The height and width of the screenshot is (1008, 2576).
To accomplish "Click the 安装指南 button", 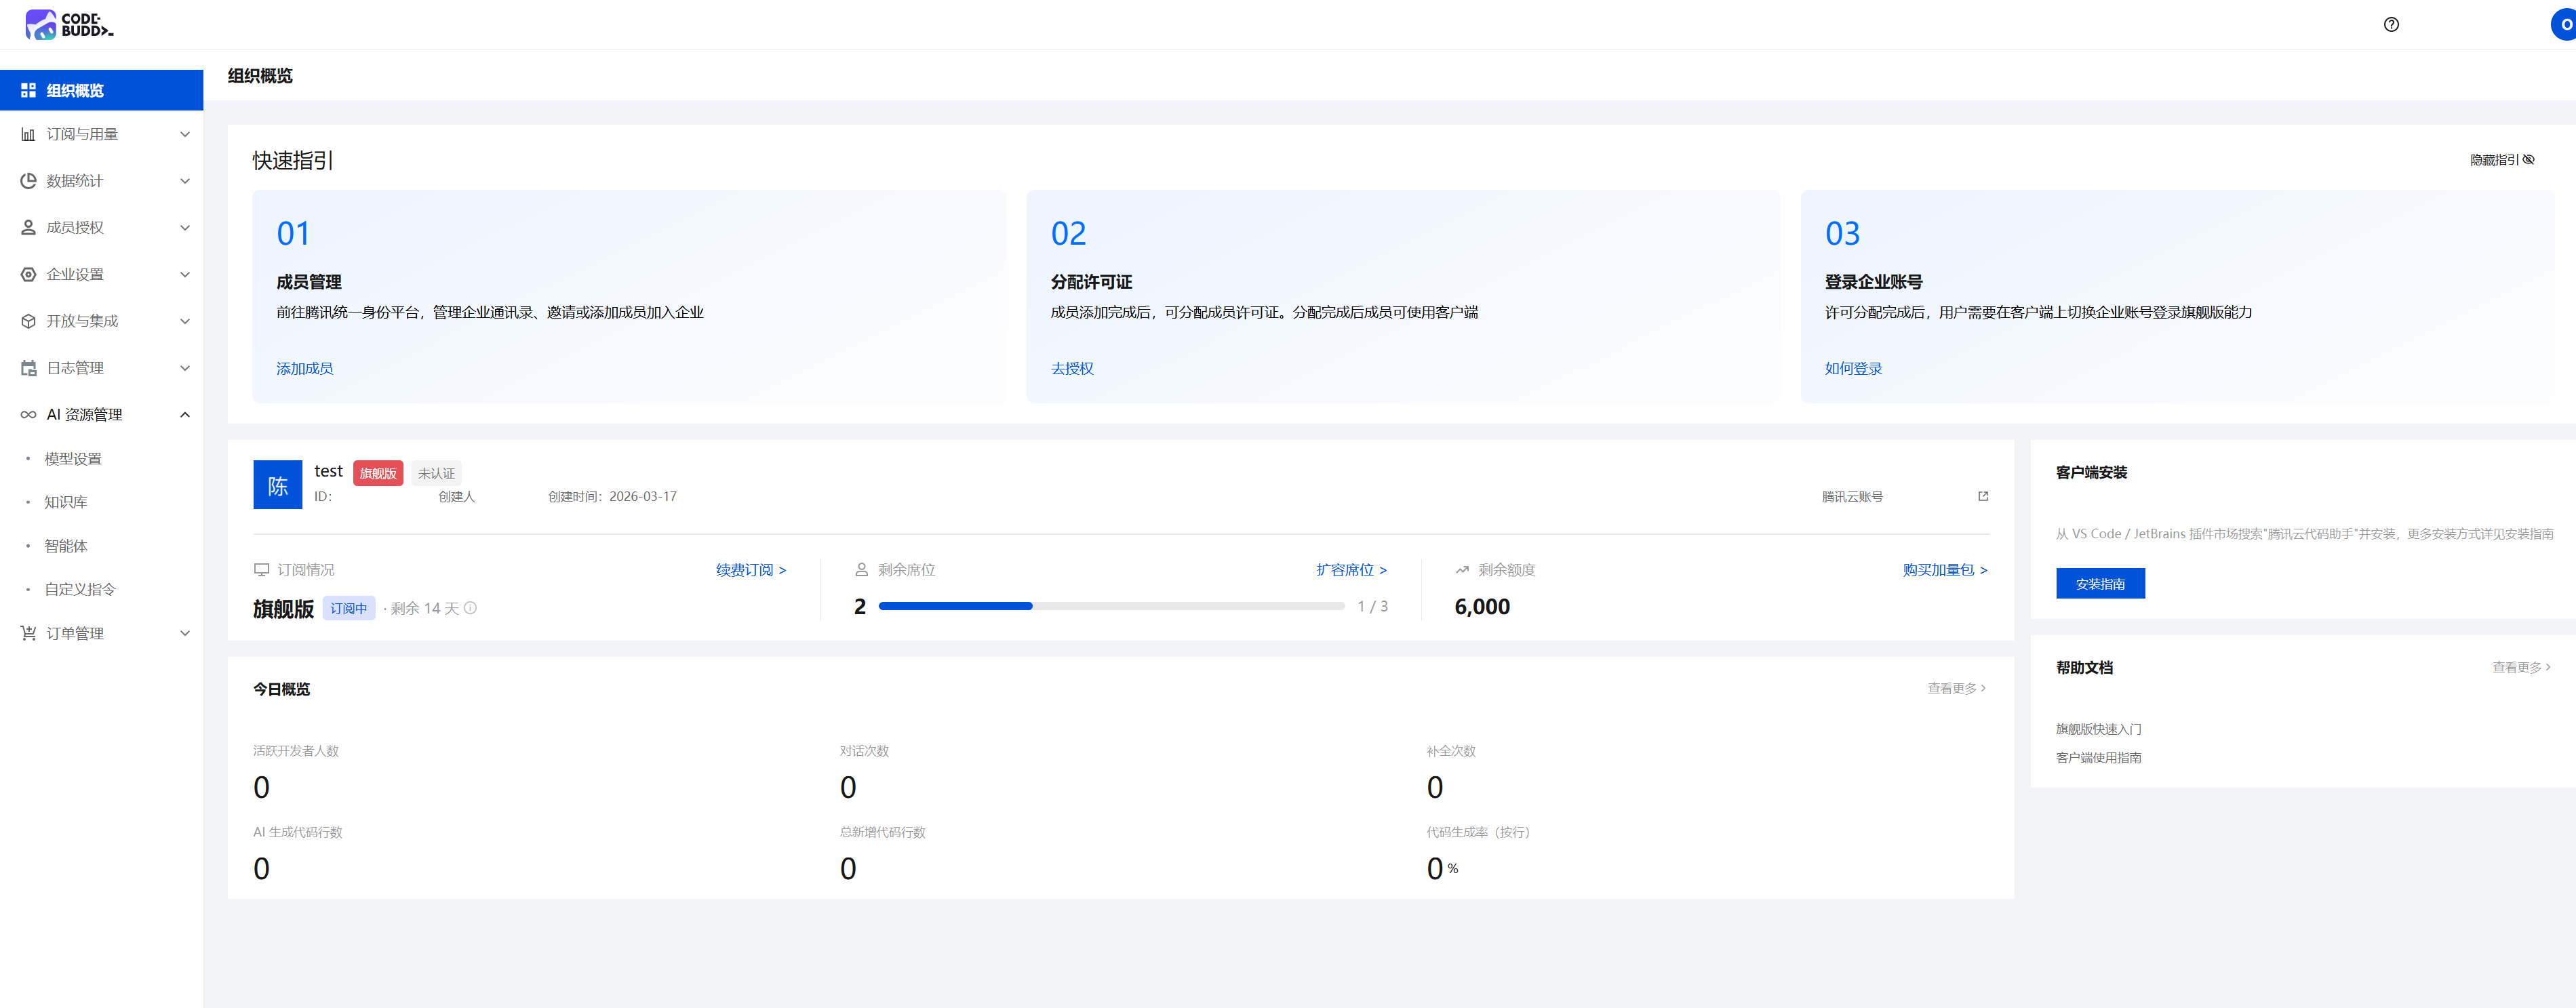I will click(2100, 584).
